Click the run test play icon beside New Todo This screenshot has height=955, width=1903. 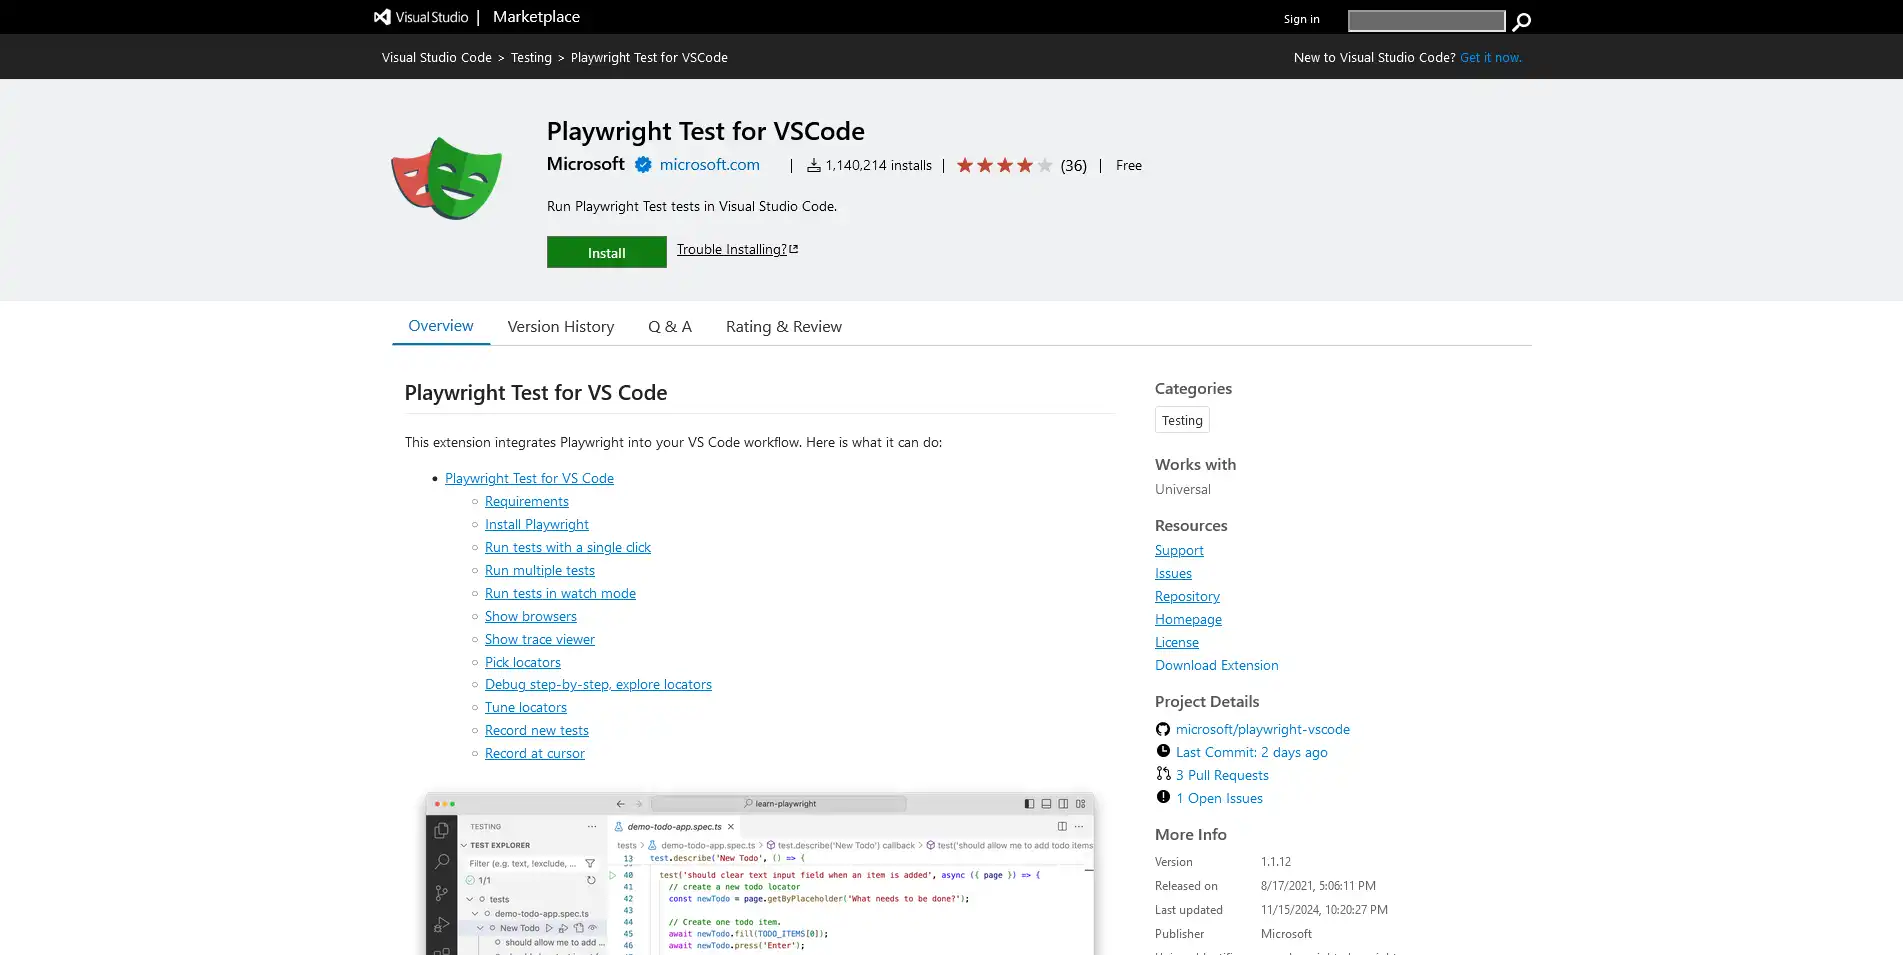(x=549, y=928)
